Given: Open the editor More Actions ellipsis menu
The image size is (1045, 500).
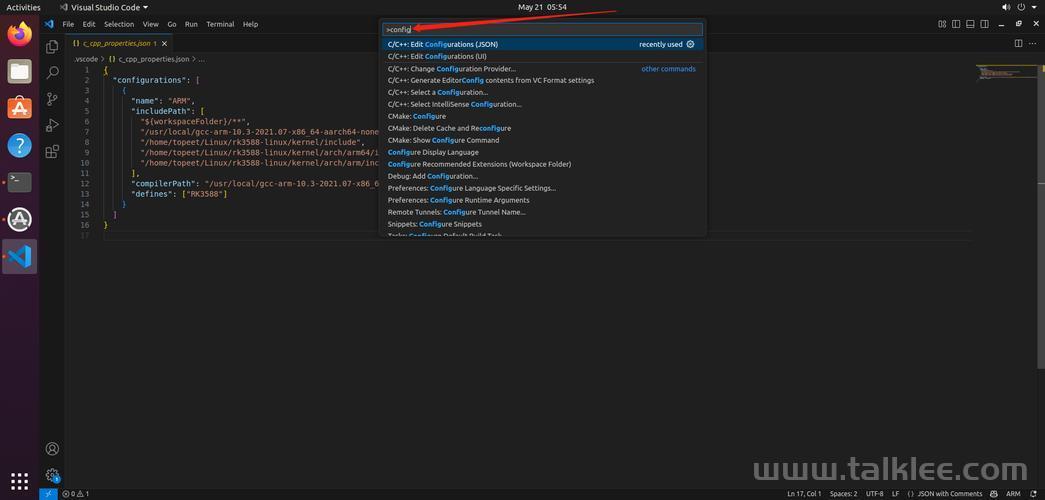Looking at the screenshot, I should point(1033,43).
